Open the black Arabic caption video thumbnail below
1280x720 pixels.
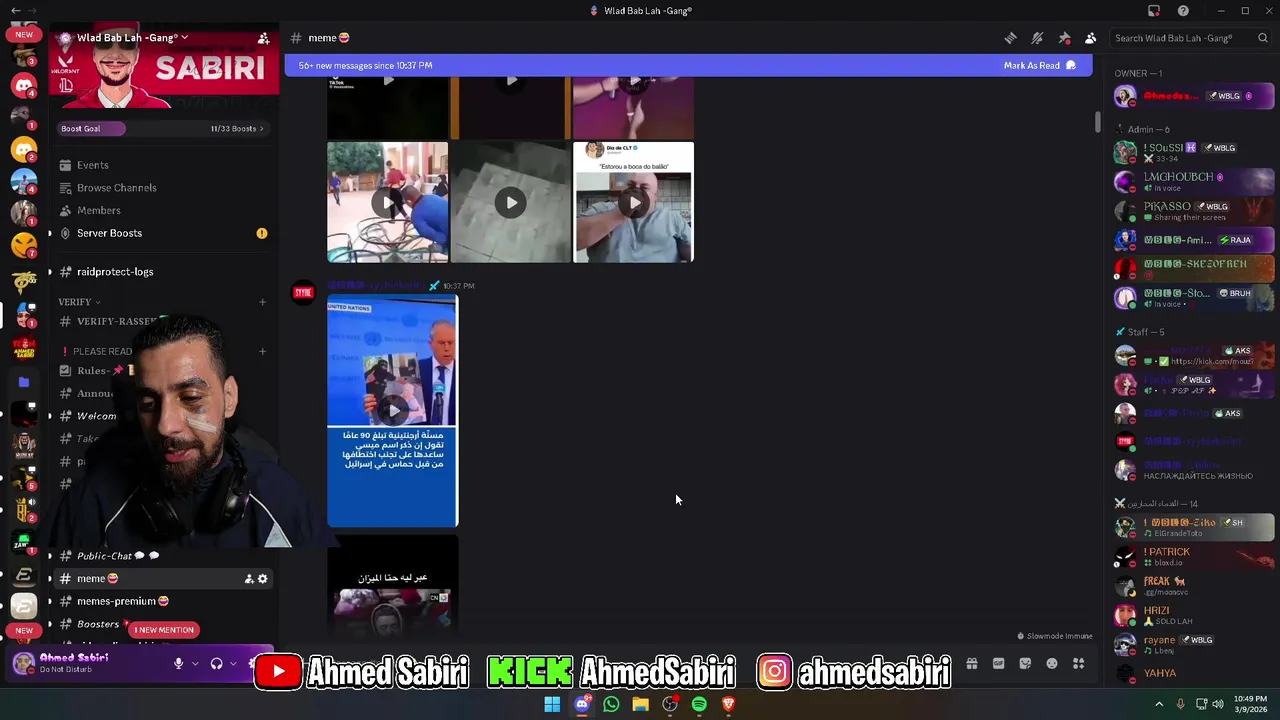(393, 585)
